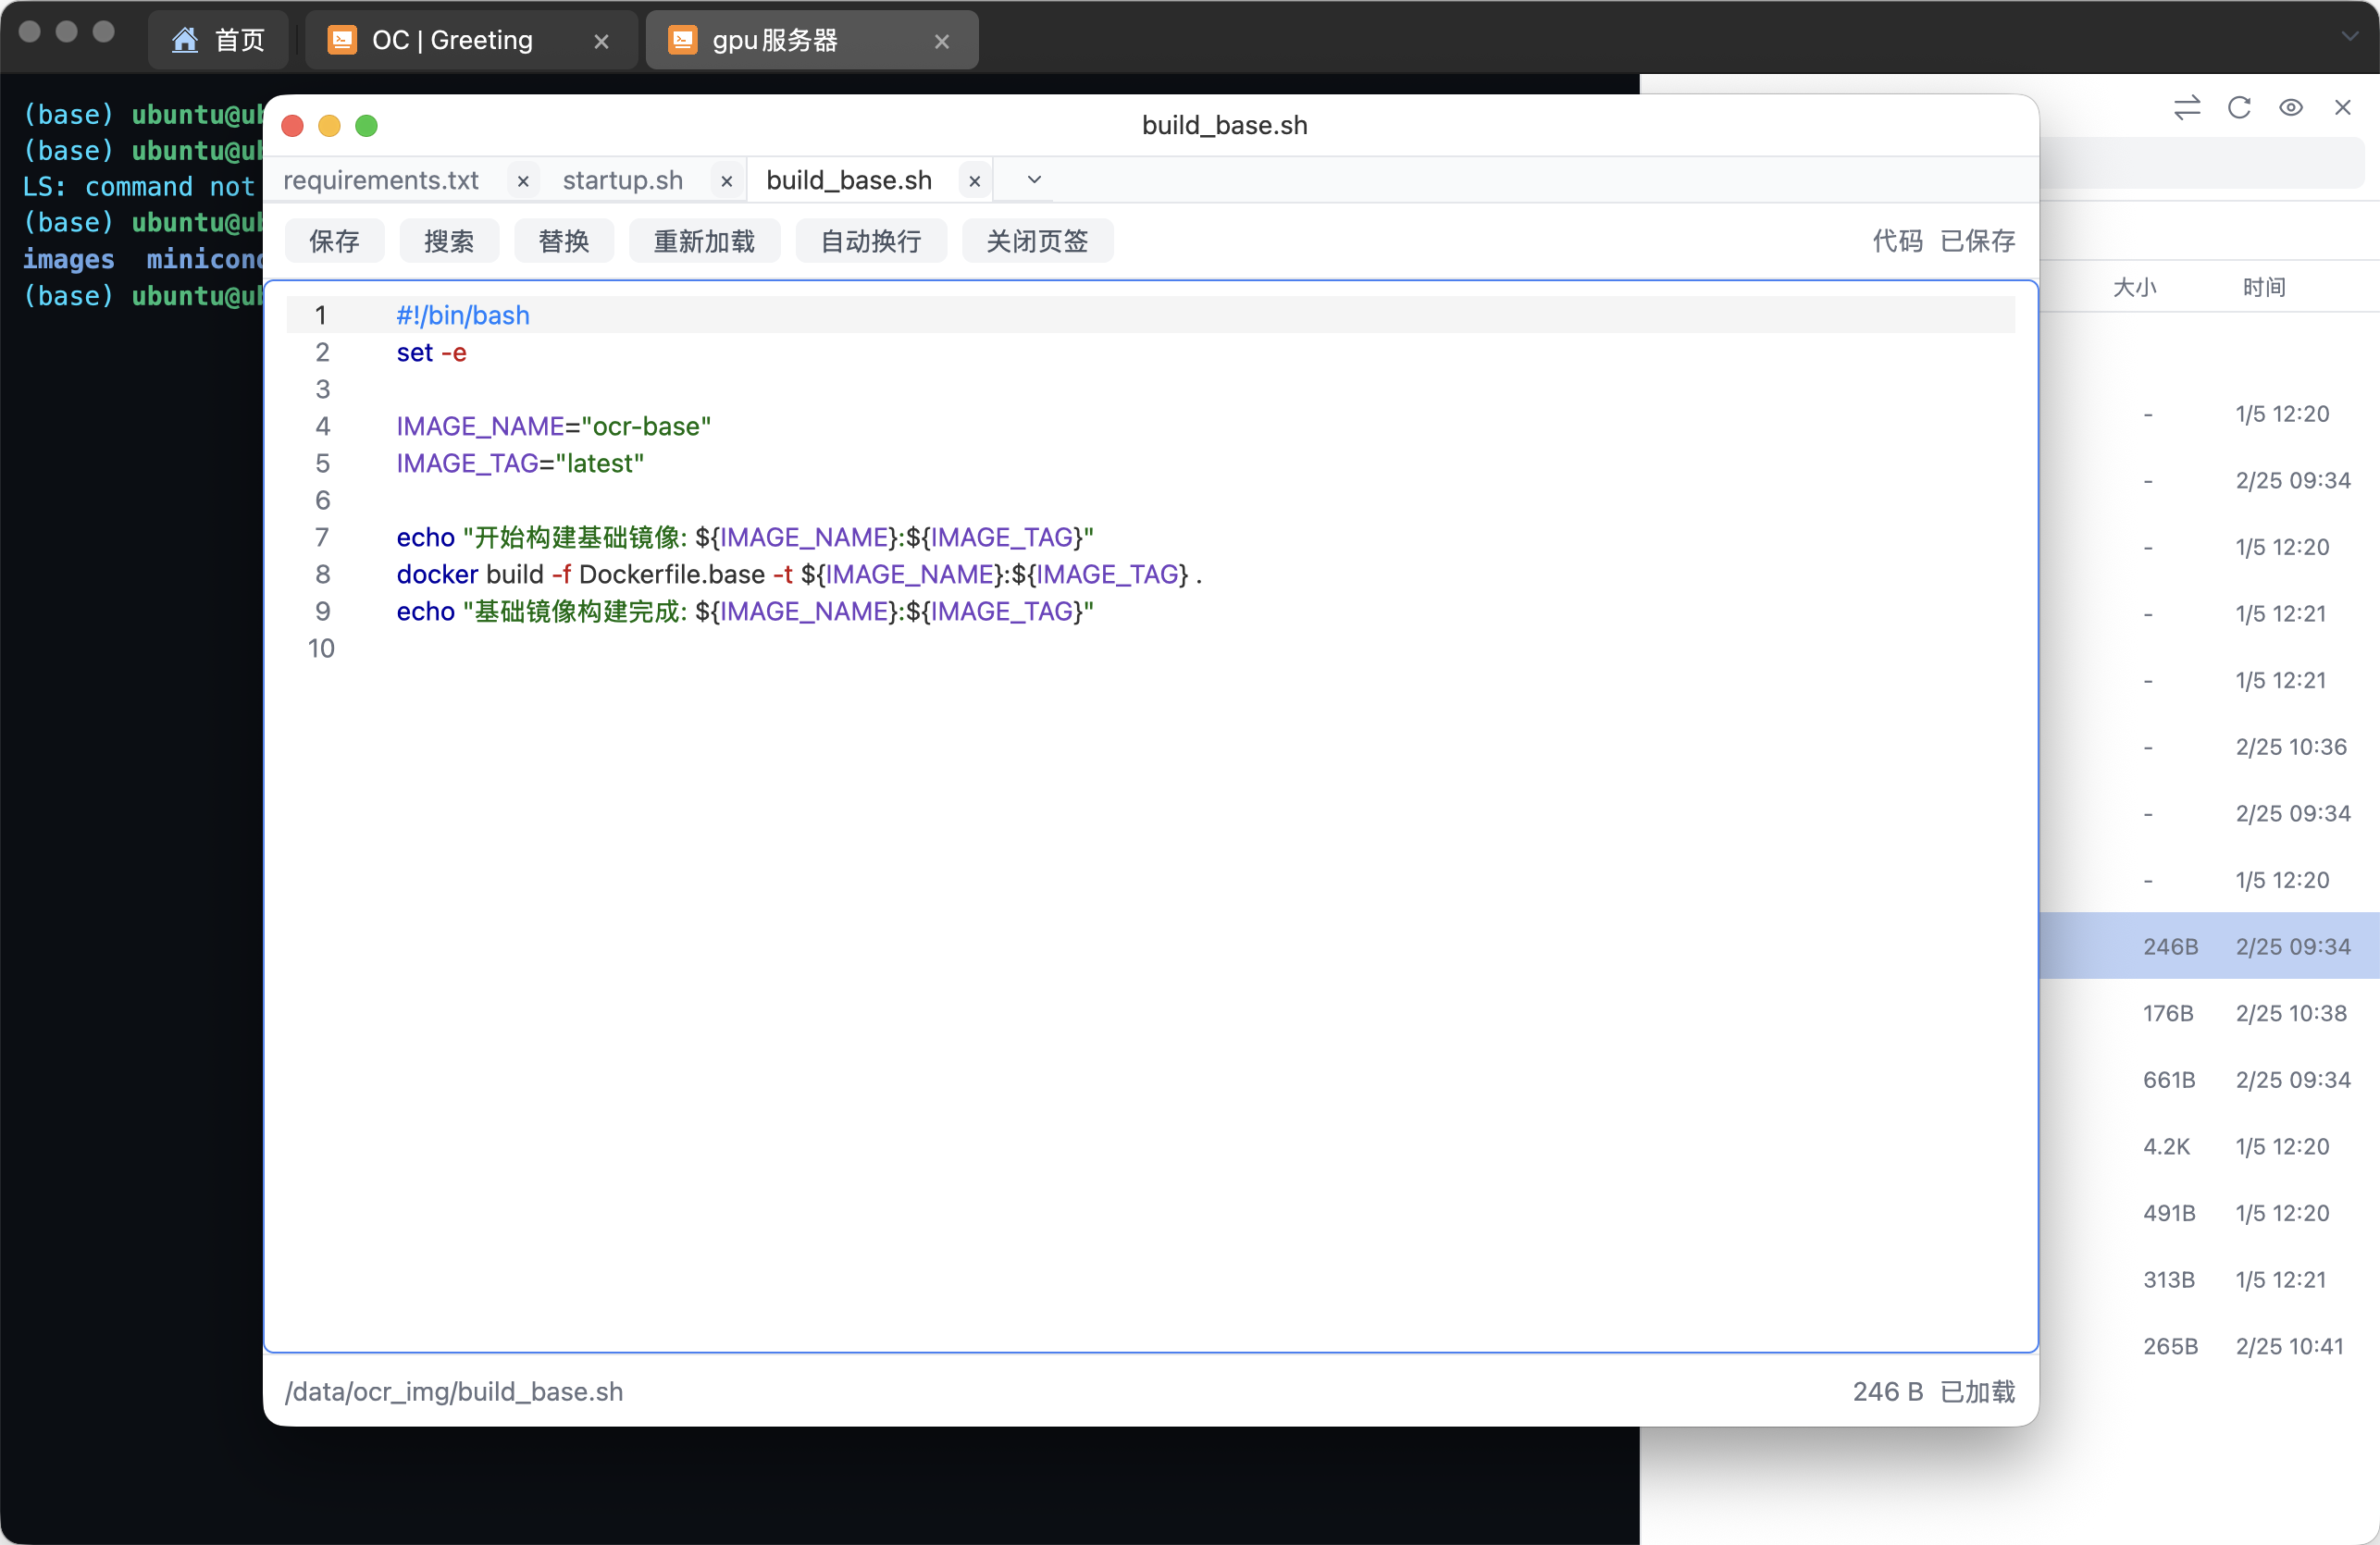
Task: Select the 491B file row
Action: pyautogui.click(x=2209, y=1212)
